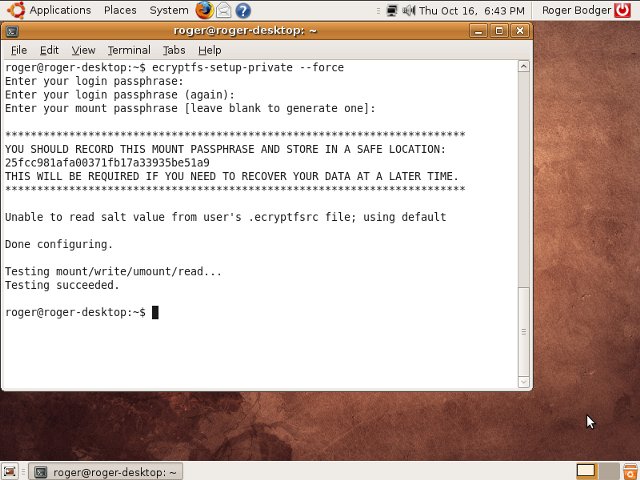This screenshot has width=640, height=480.
Task: Click the Ubuntu logo icon
Action: 16,10
